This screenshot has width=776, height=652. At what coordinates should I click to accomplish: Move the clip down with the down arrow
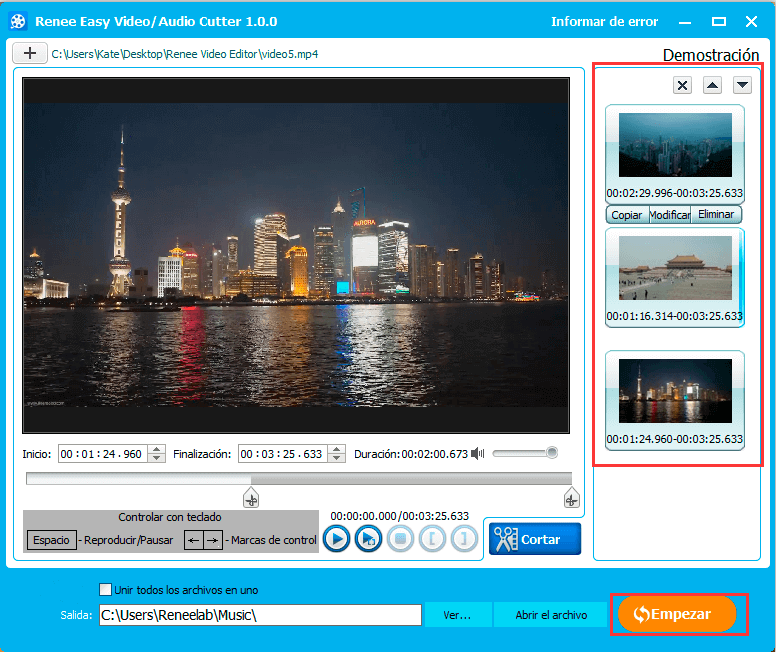tap(742, 85)
